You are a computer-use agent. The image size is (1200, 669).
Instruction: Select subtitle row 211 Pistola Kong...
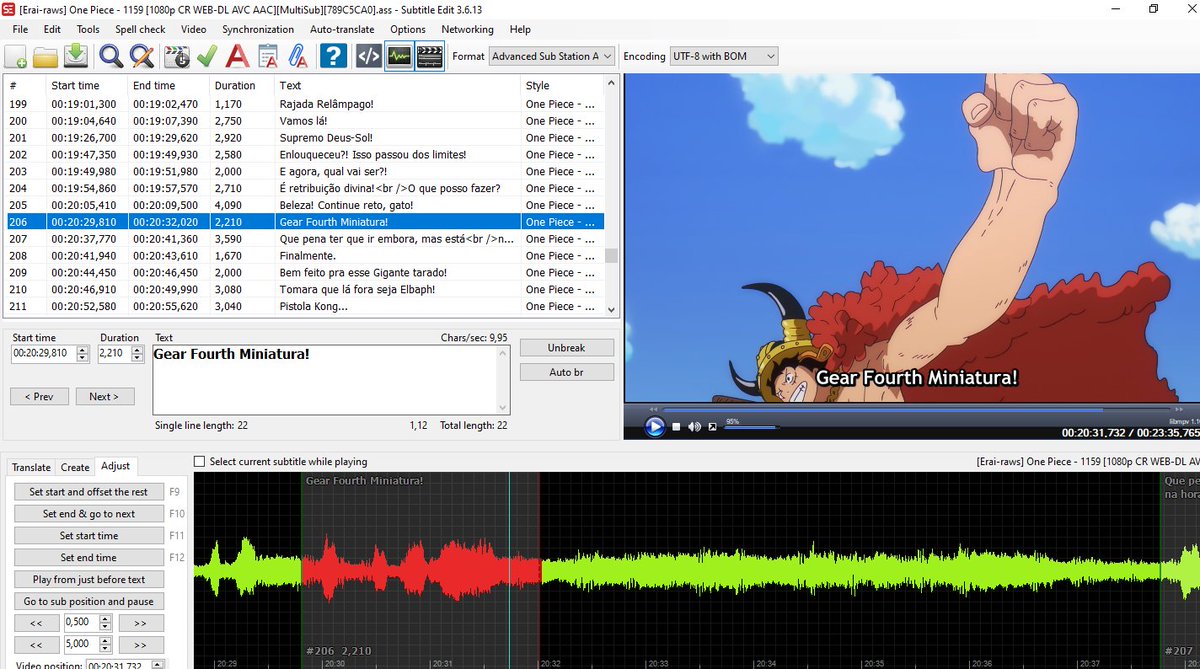(304, 306)
